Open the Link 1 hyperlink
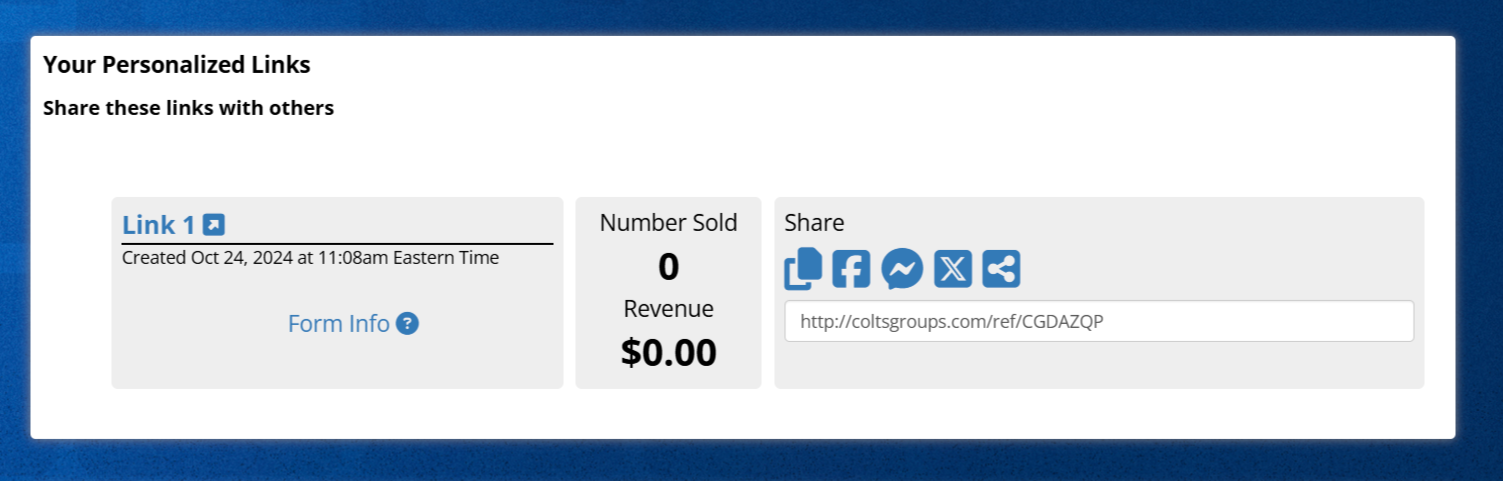The image size is (1503, 481). tap(158, 226)
